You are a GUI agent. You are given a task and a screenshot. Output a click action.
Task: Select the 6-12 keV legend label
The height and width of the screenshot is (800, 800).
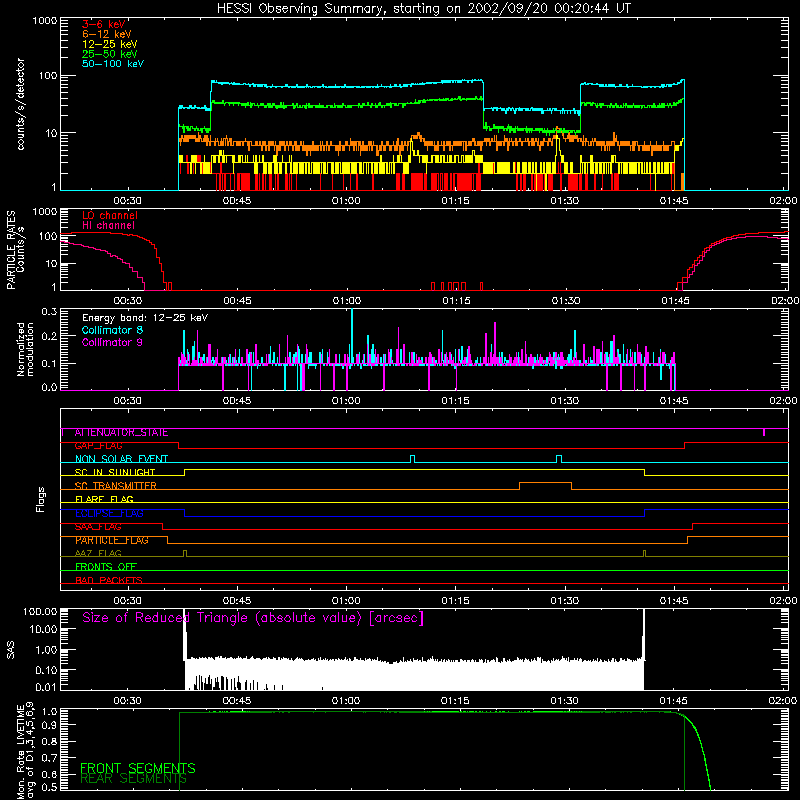tap(107, 34)
